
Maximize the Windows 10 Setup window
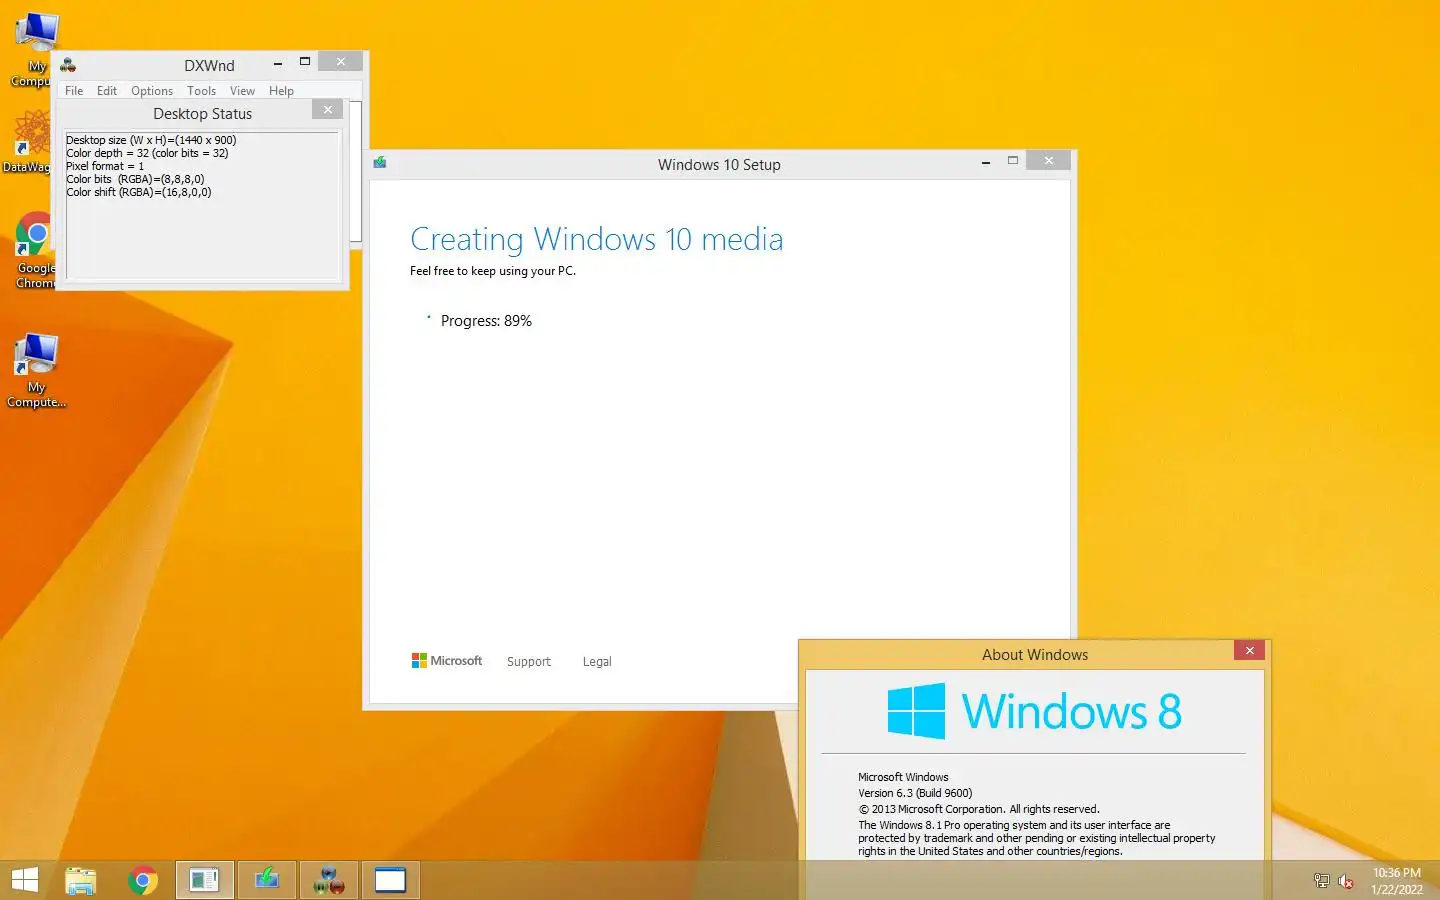click(x=1013, y=161)
